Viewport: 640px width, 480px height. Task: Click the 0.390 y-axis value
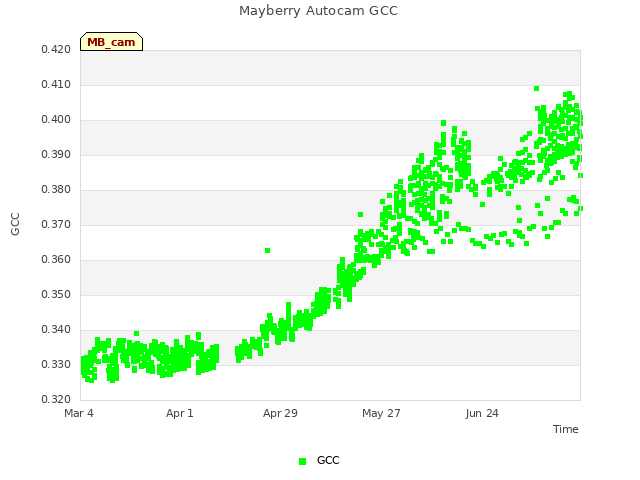(x=56, y=155)
